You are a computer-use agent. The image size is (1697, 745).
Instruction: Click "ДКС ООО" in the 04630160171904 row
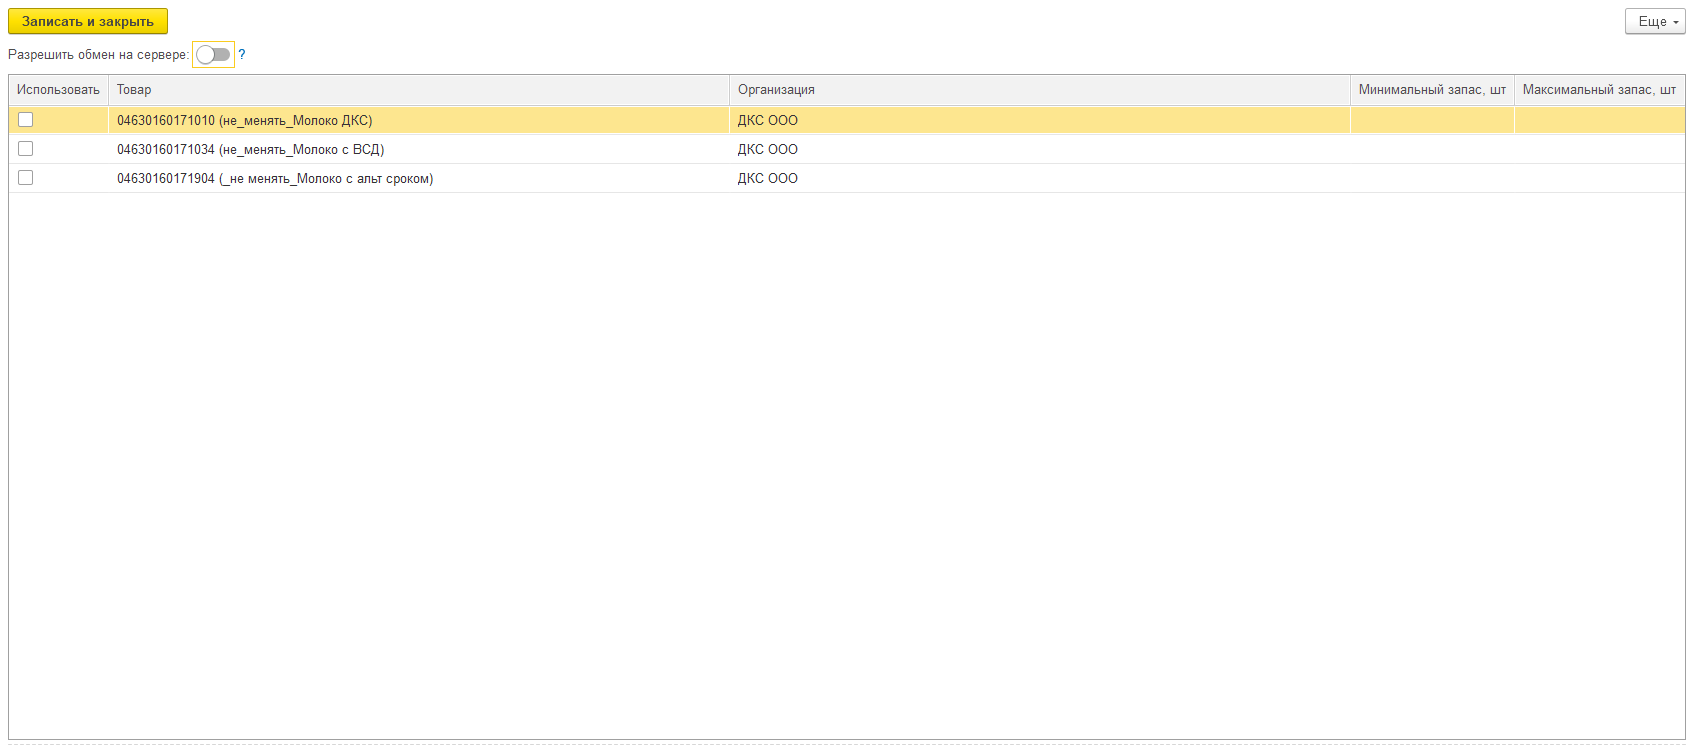coord(768,179)
